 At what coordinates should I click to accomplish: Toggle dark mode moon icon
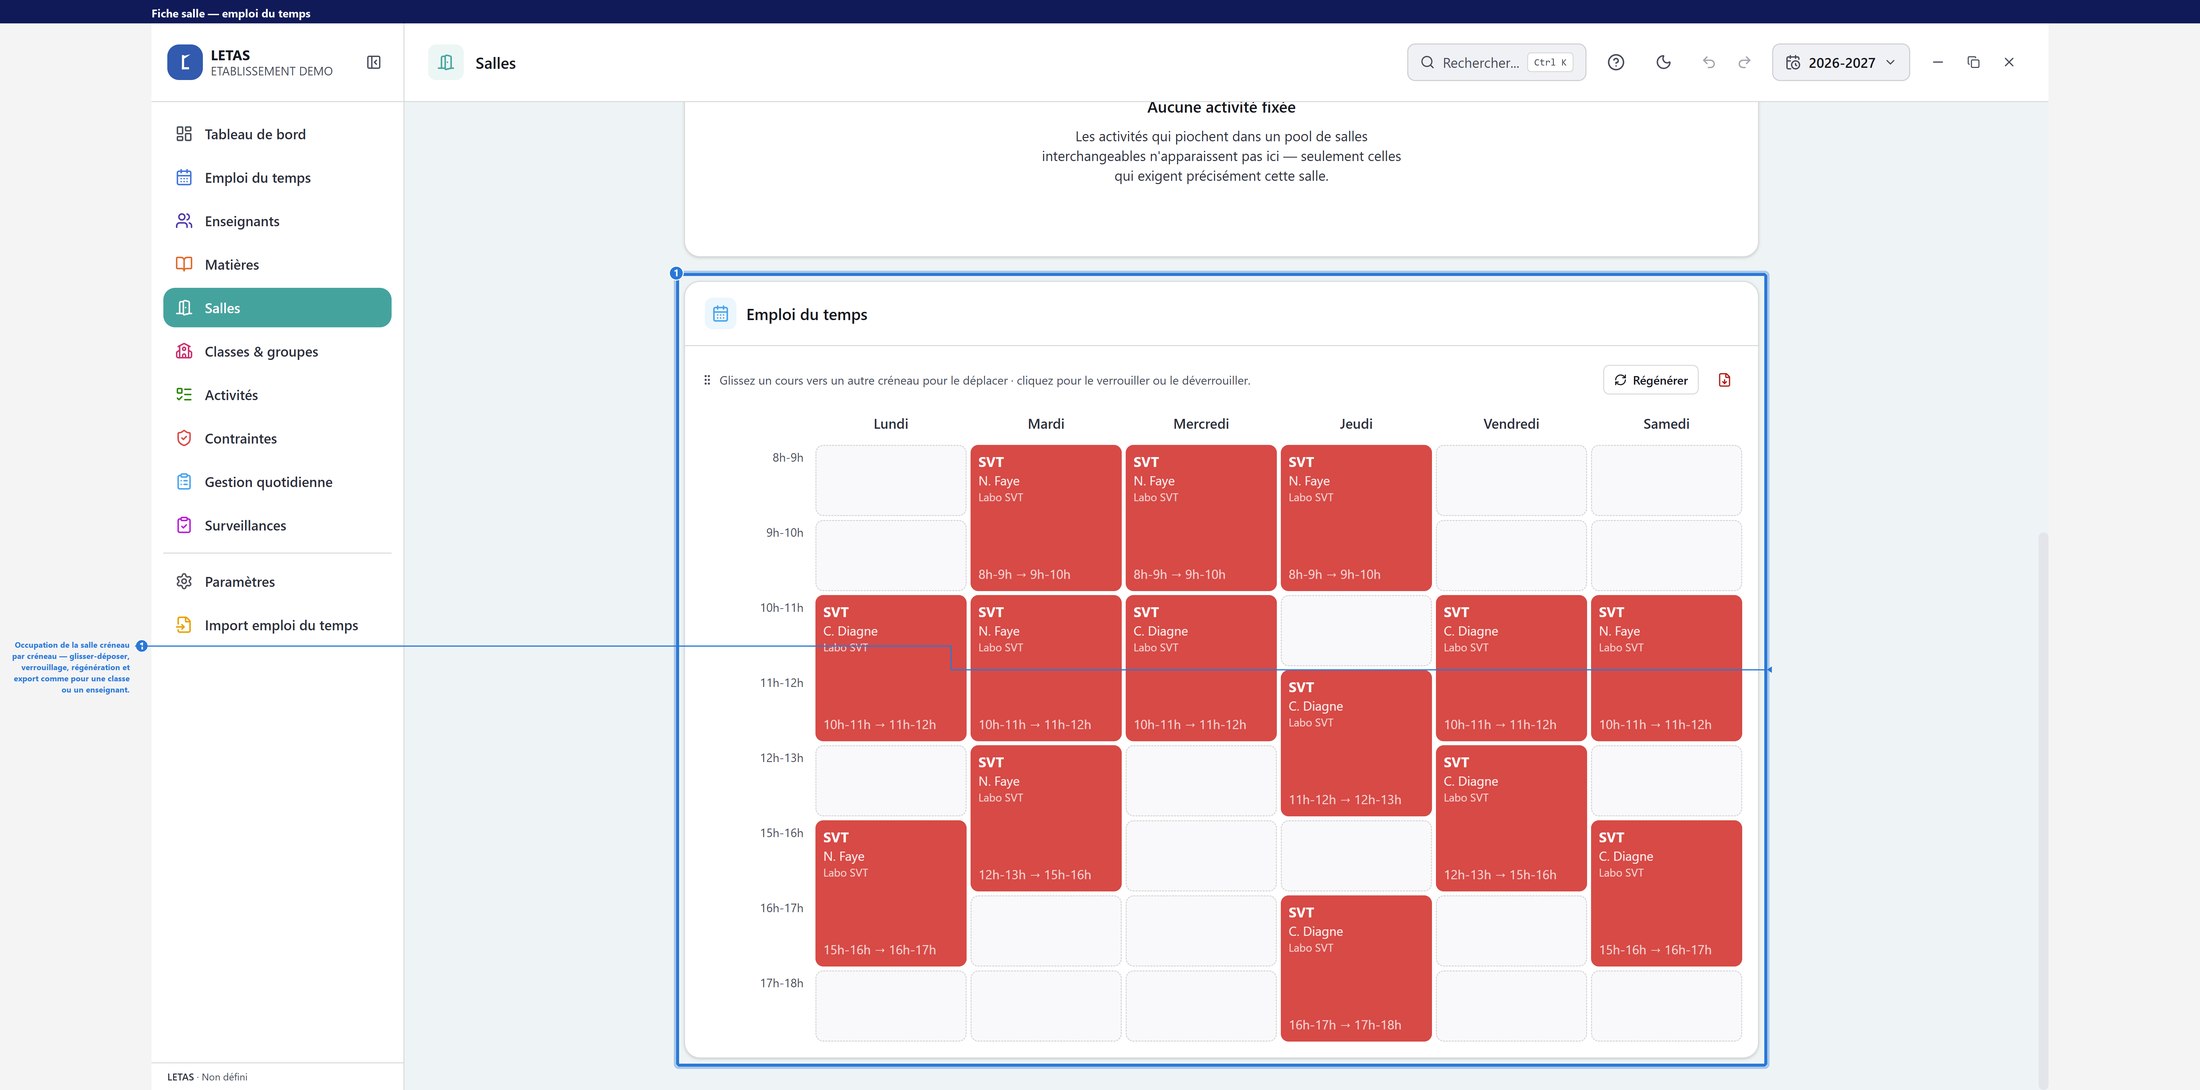(x=1664, y=62)
